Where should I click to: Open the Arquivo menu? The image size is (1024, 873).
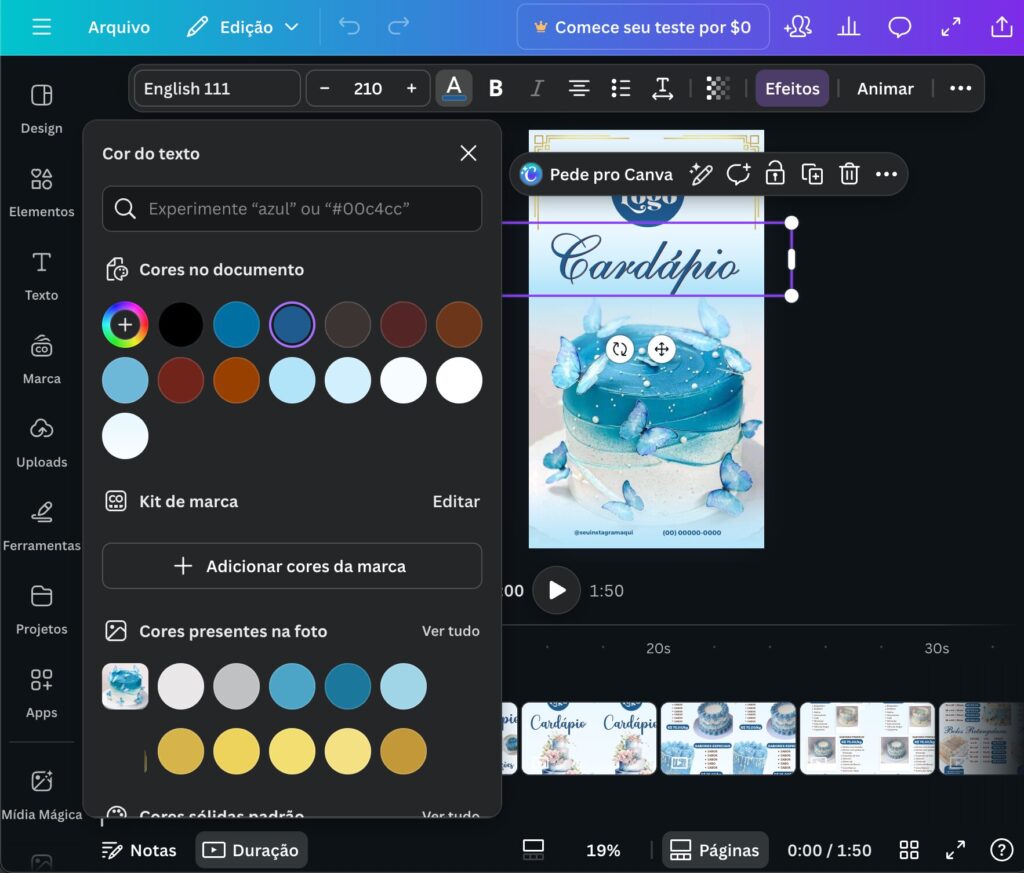pos(119,27)
